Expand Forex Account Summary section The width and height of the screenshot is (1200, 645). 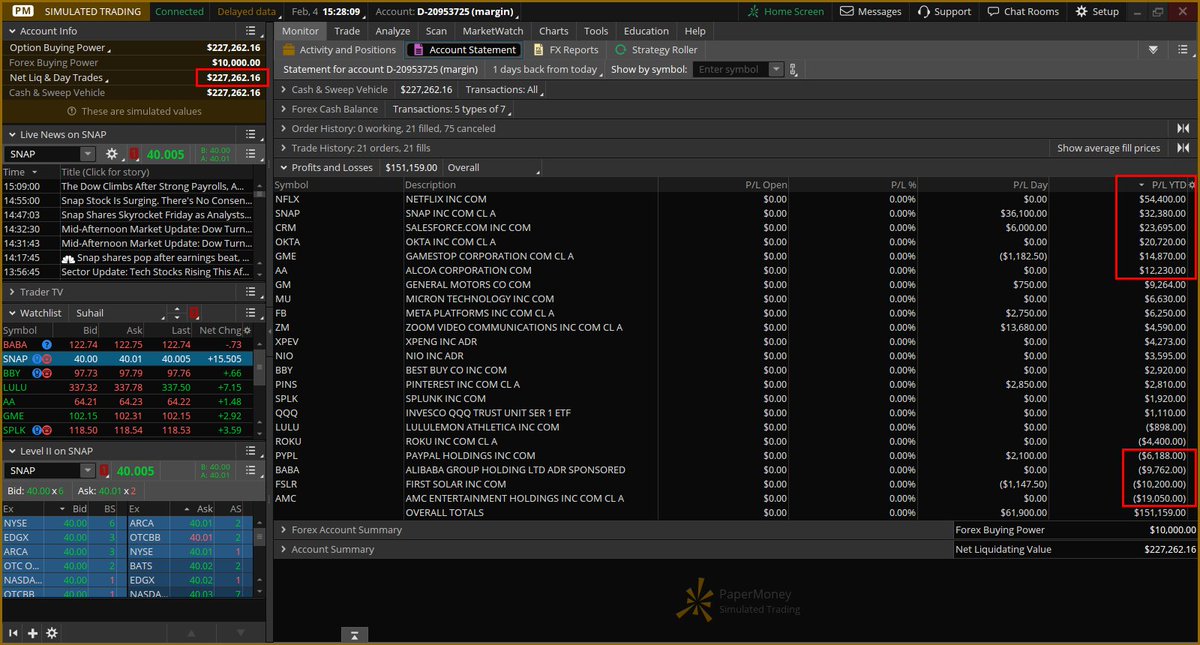pos(285,530)
